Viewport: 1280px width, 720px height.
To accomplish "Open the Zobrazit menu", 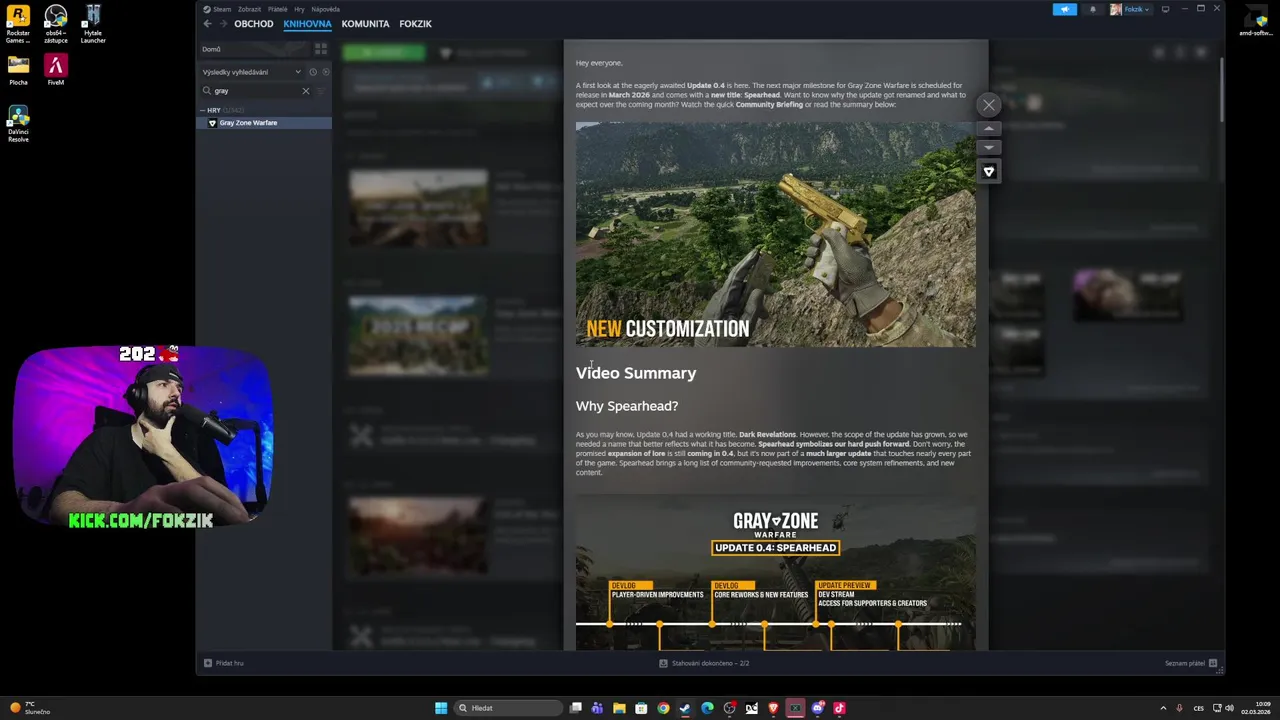I will point(249,9).
